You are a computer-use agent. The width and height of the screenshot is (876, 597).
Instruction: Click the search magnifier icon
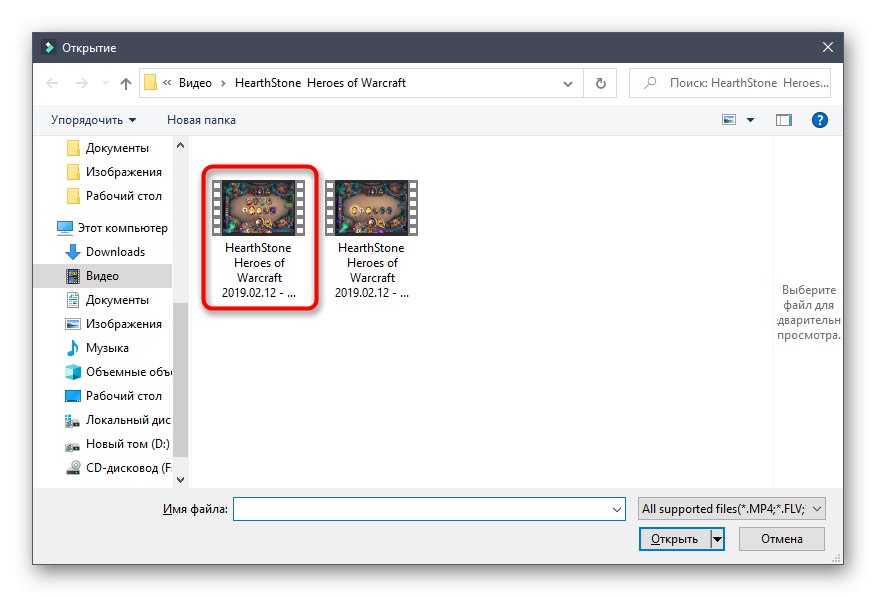[x=650, y=83]
